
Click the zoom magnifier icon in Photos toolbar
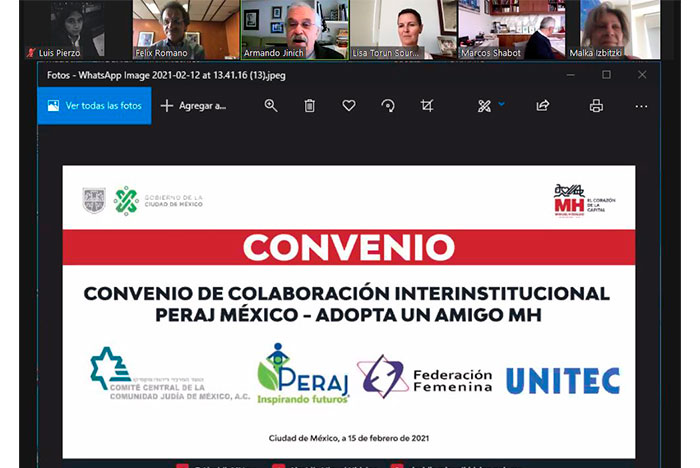coord(271,106)
